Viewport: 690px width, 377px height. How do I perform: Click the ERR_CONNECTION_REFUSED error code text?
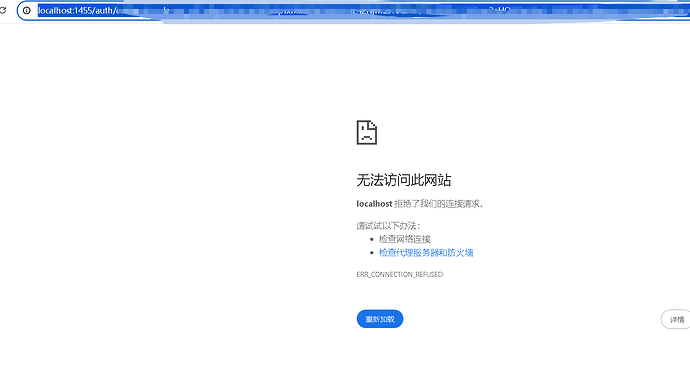[x=400, y=274]
